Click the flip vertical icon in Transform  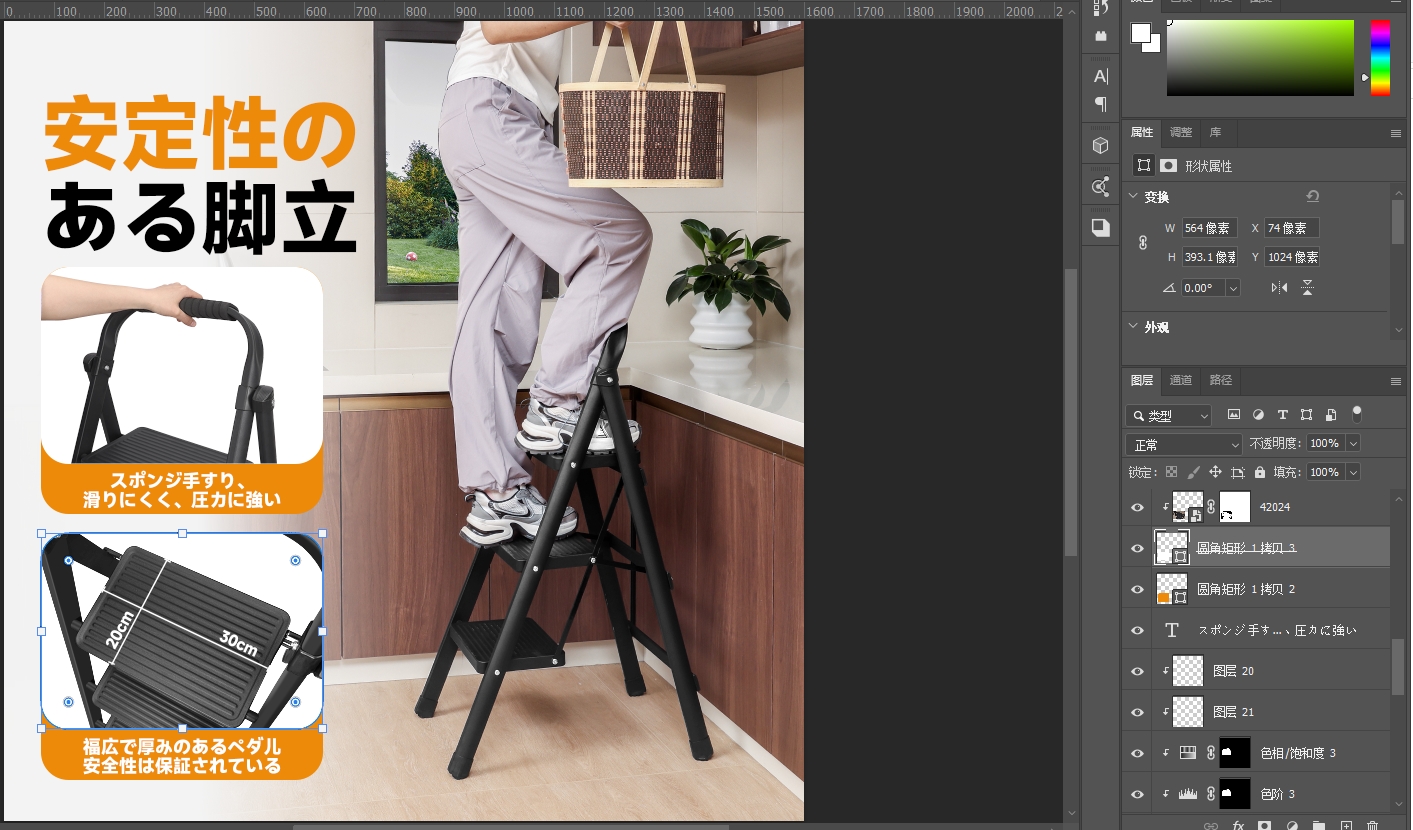pyautogui.click(x=1307, y=288)
